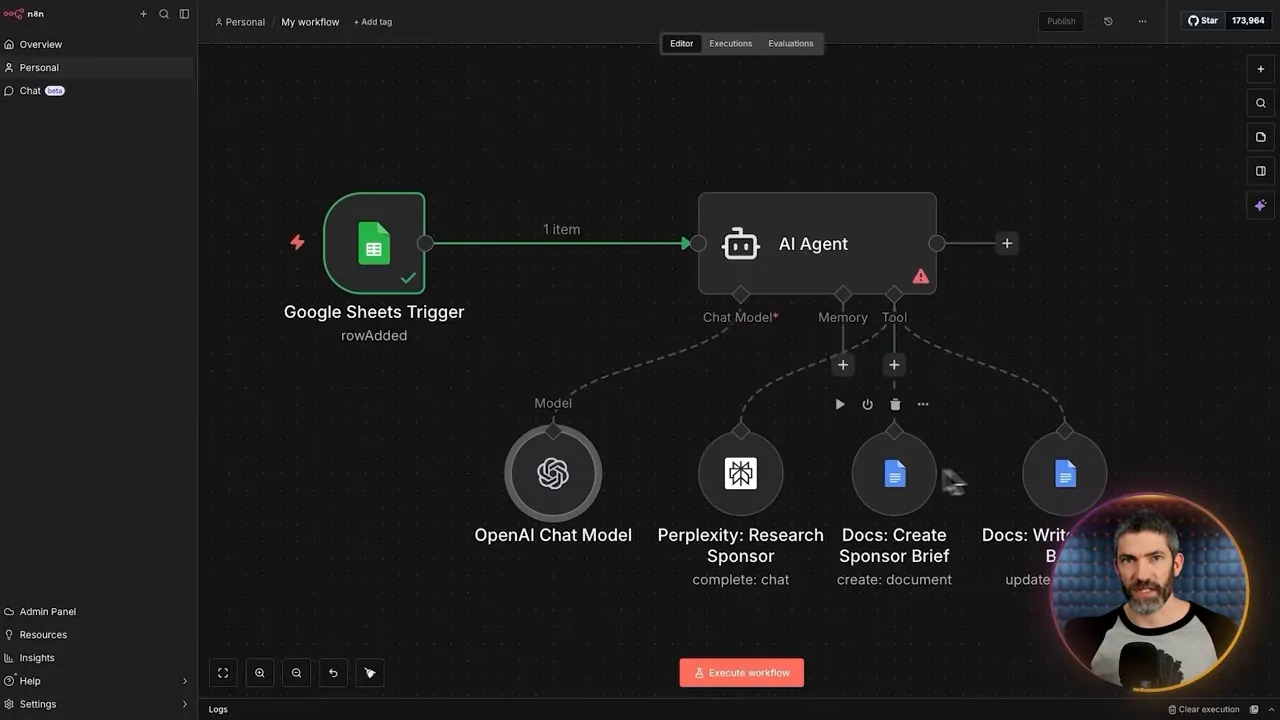The image size is (1280, 720).
Task: Add a sticky note to the canvas
Action: pyautogui.click(x=1261, y=137)
